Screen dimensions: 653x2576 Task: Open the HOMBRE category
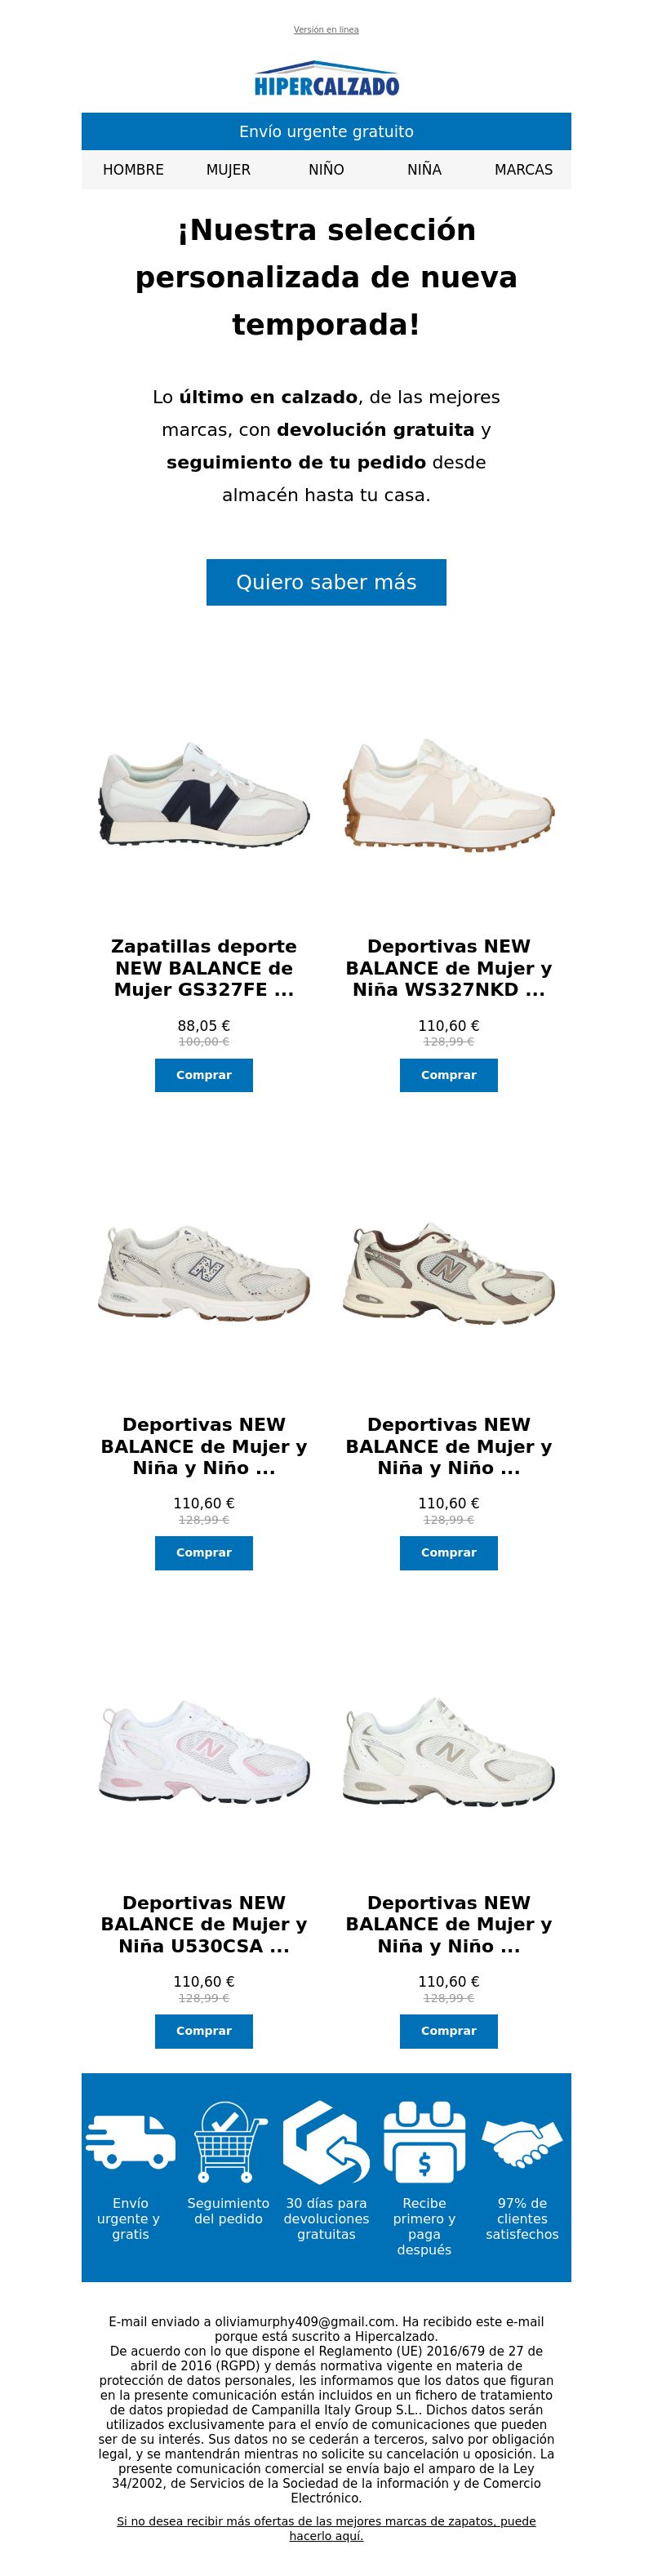(x=133, y=170)
